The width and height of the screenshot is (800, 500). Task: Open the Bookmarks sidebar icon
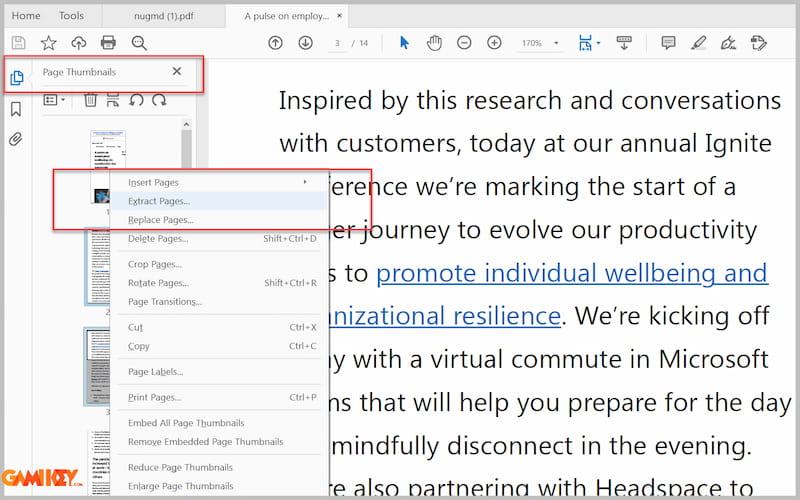coord(16,109)
